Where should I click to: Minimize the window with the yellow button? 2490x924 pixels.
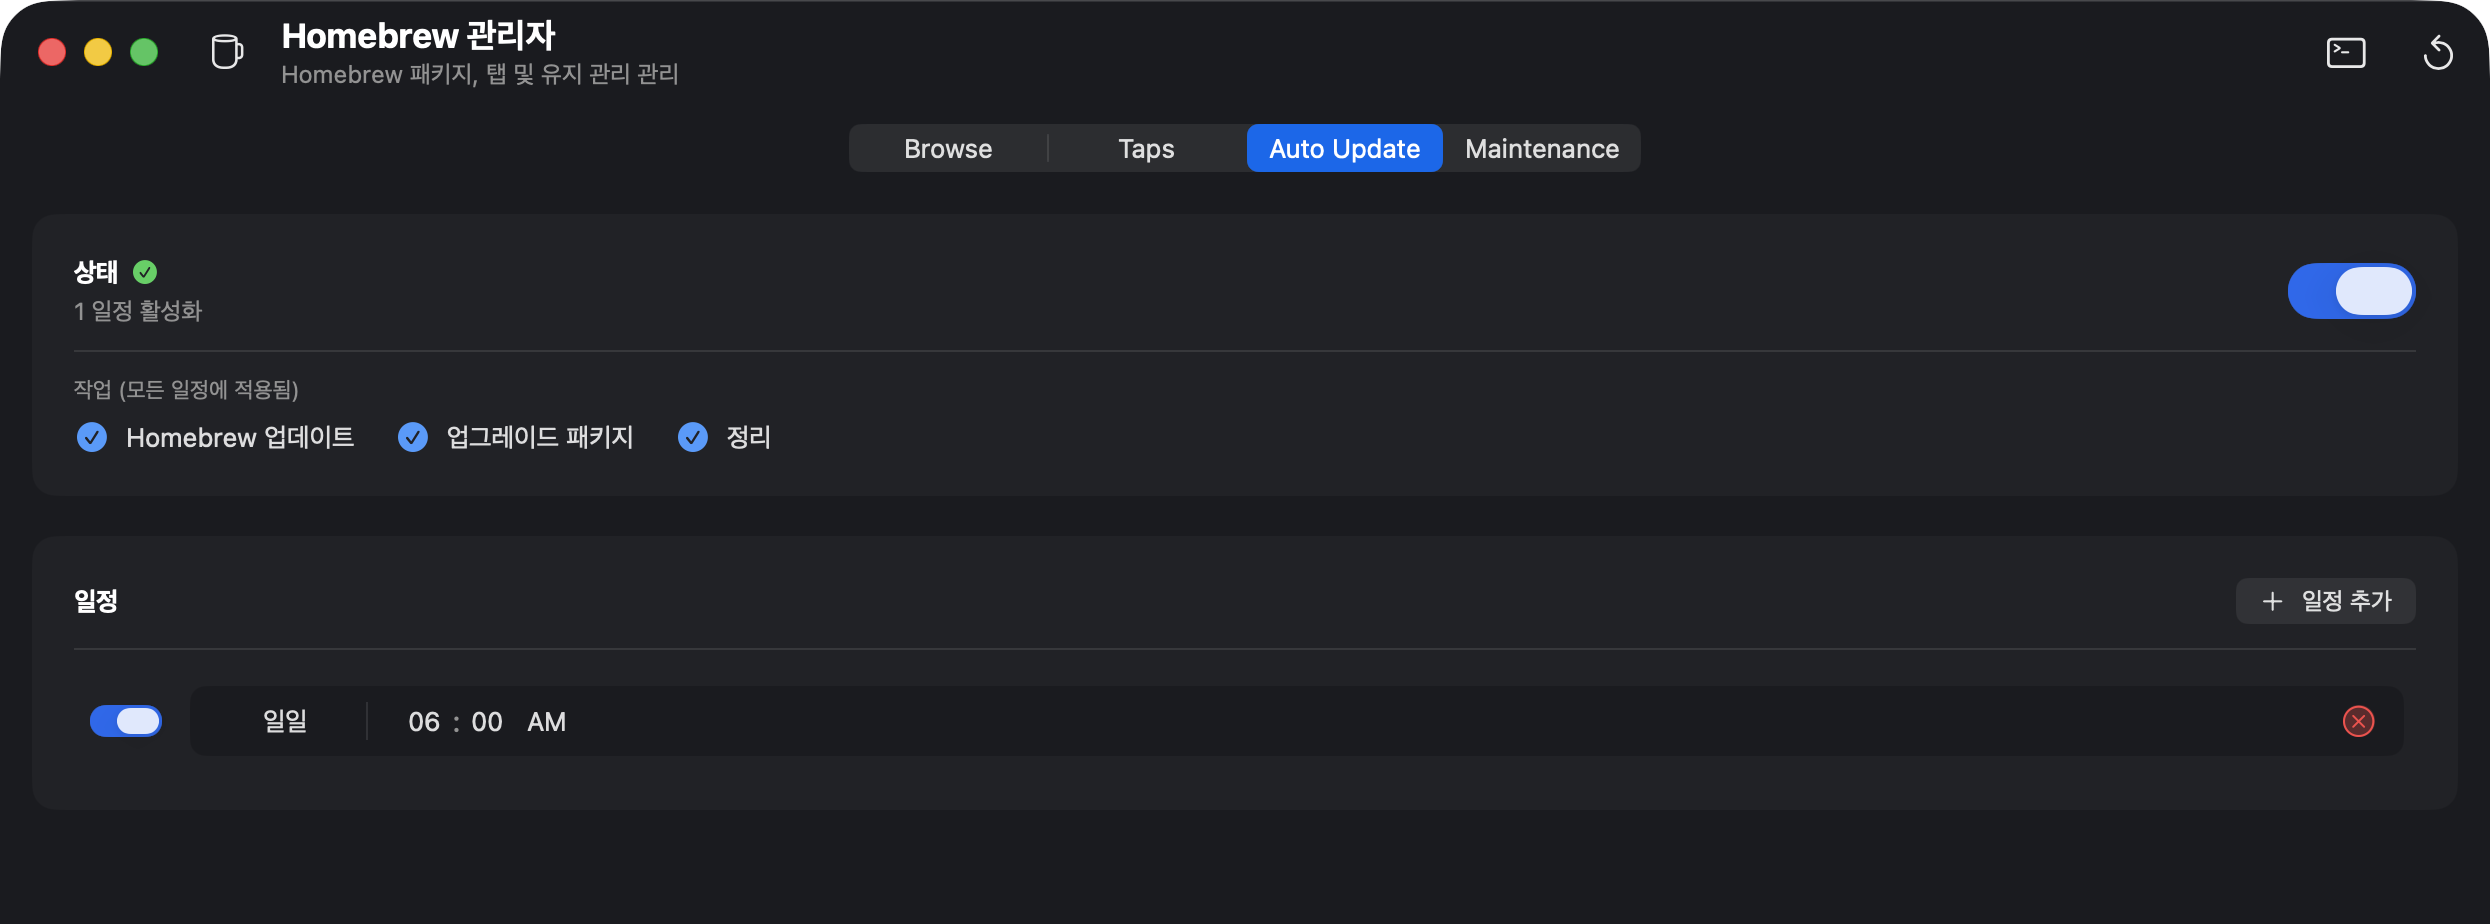click(x=98, y=52)
